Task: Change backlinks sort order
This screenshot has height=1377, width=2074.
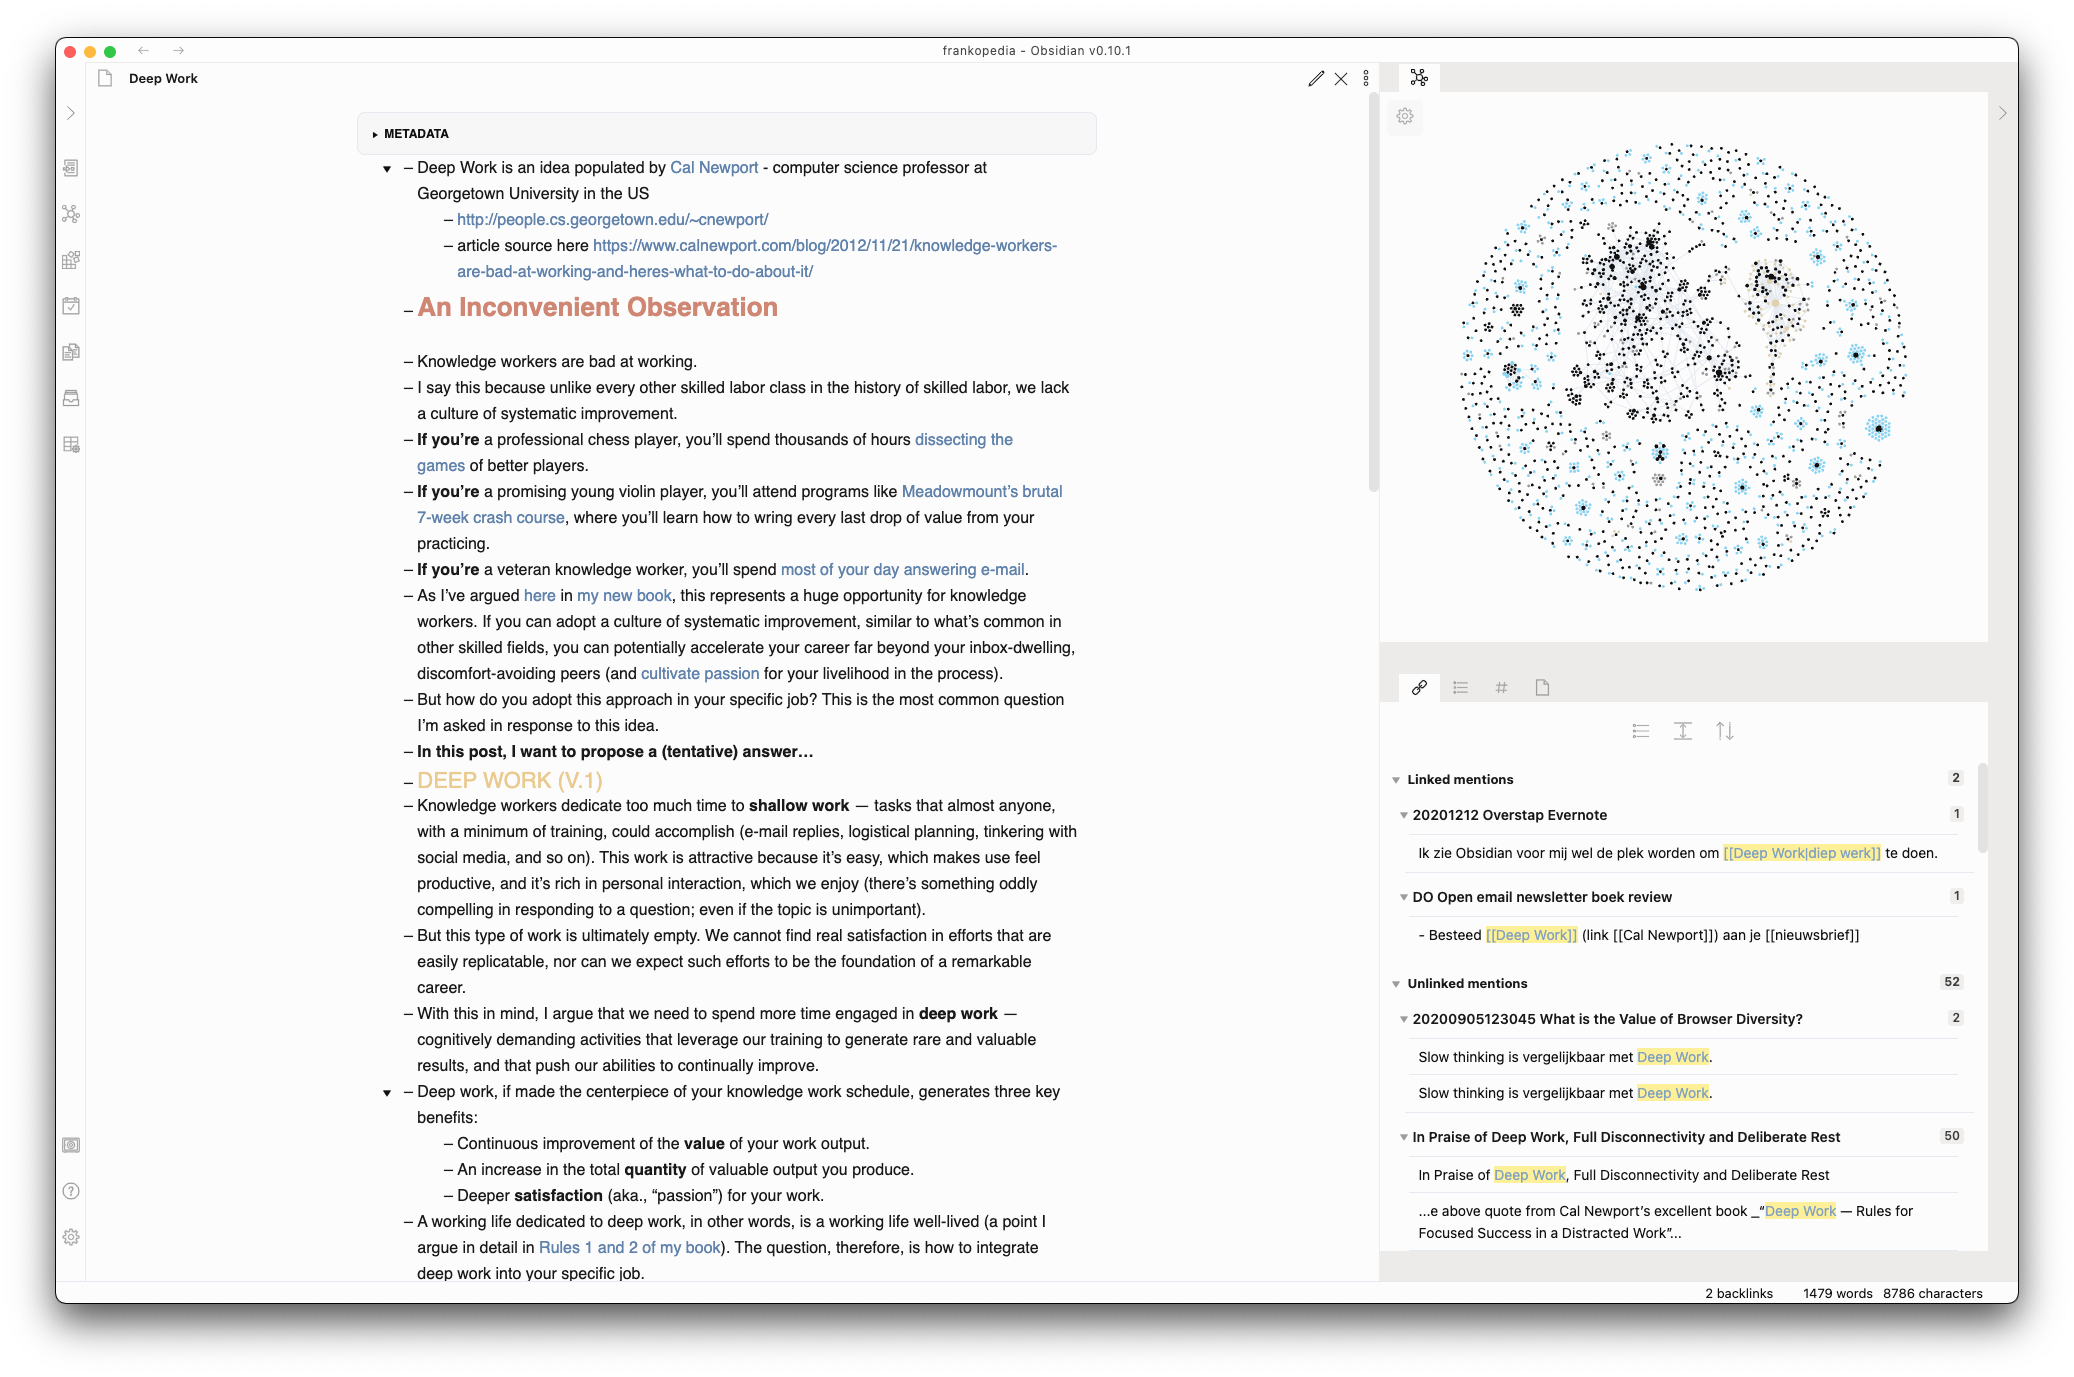Action: click(x=1725, y=731)
